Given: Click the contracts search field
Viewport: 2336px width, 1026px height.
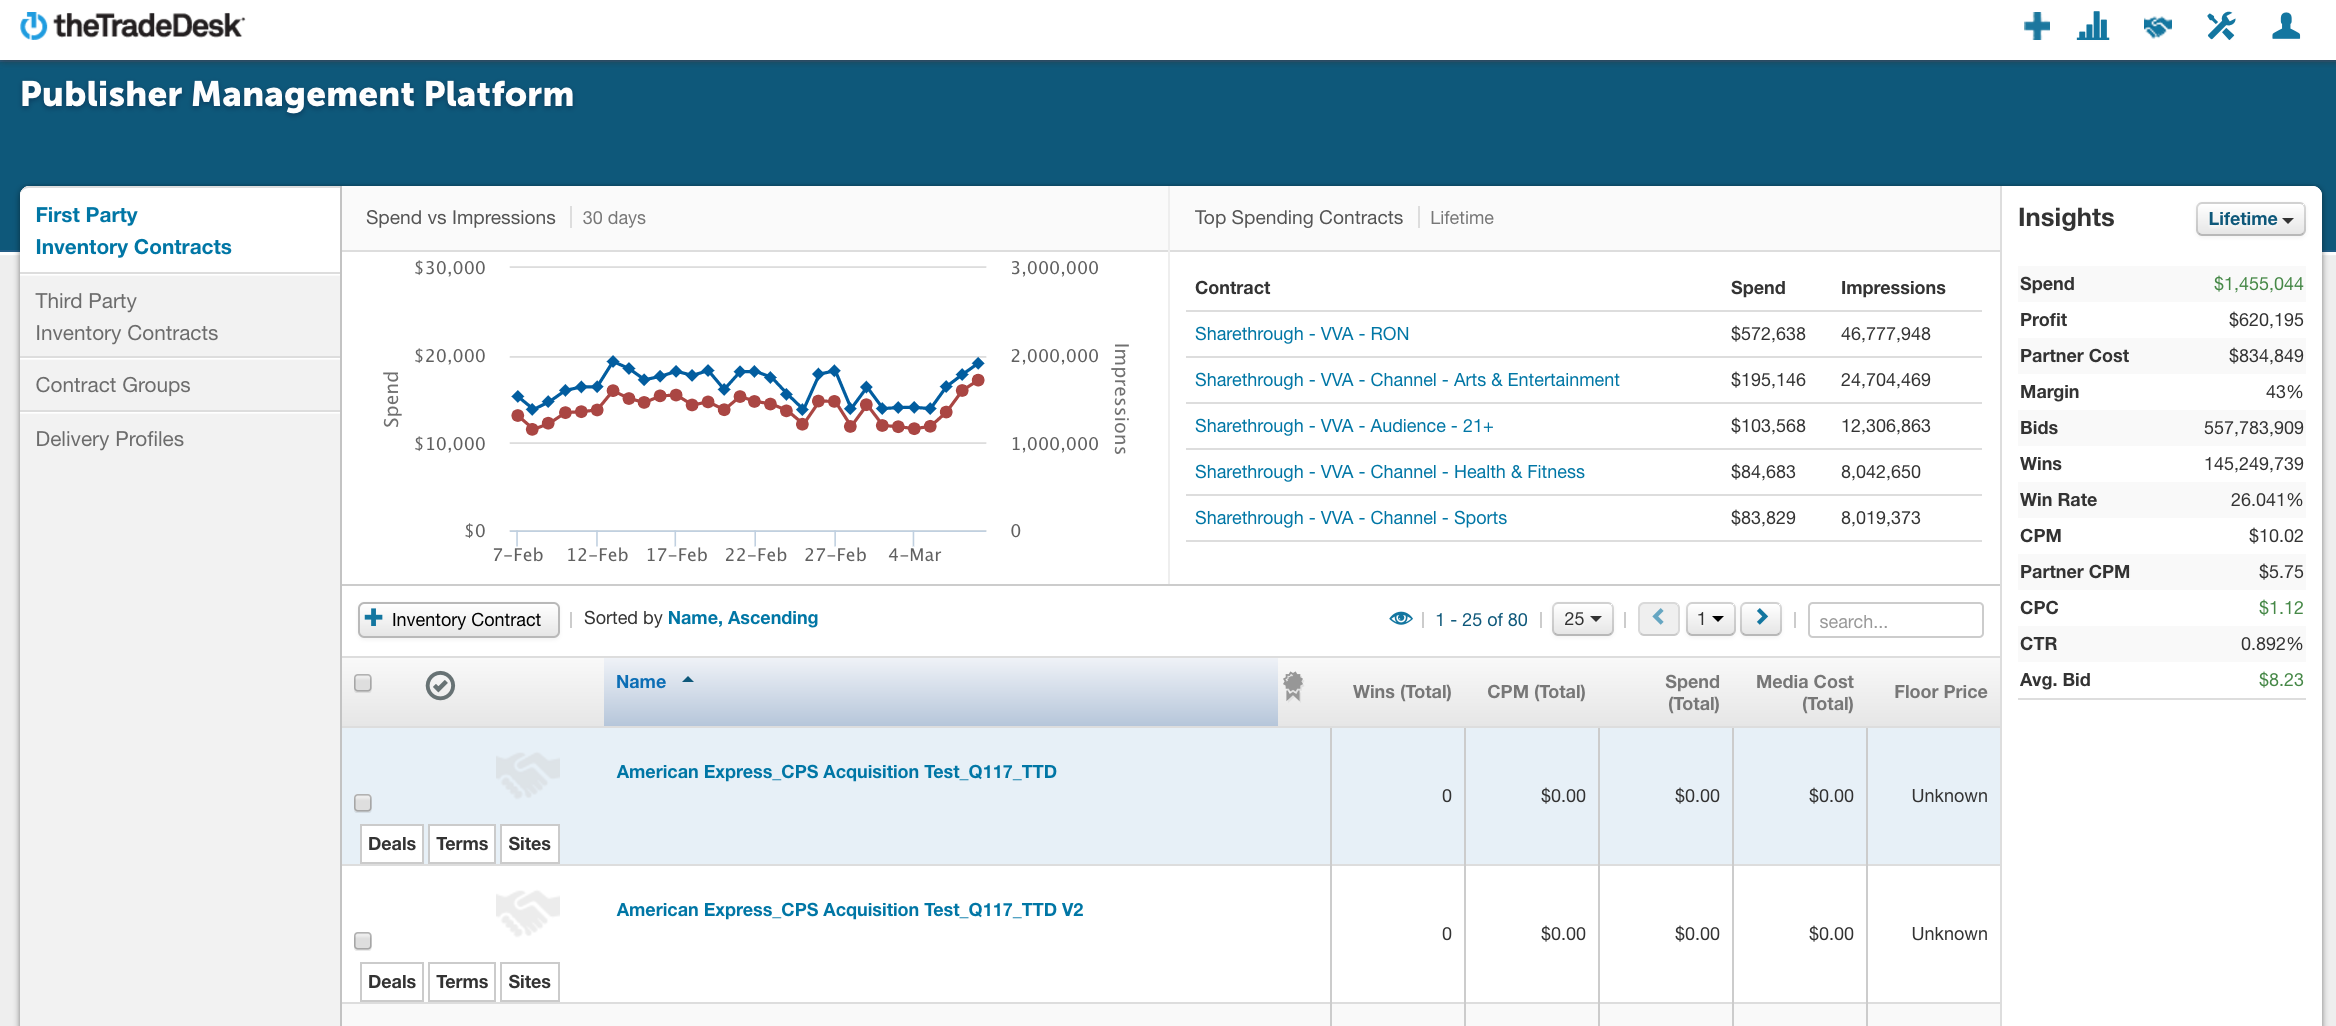Looking at the screenshot, I should click(1895, 620).
